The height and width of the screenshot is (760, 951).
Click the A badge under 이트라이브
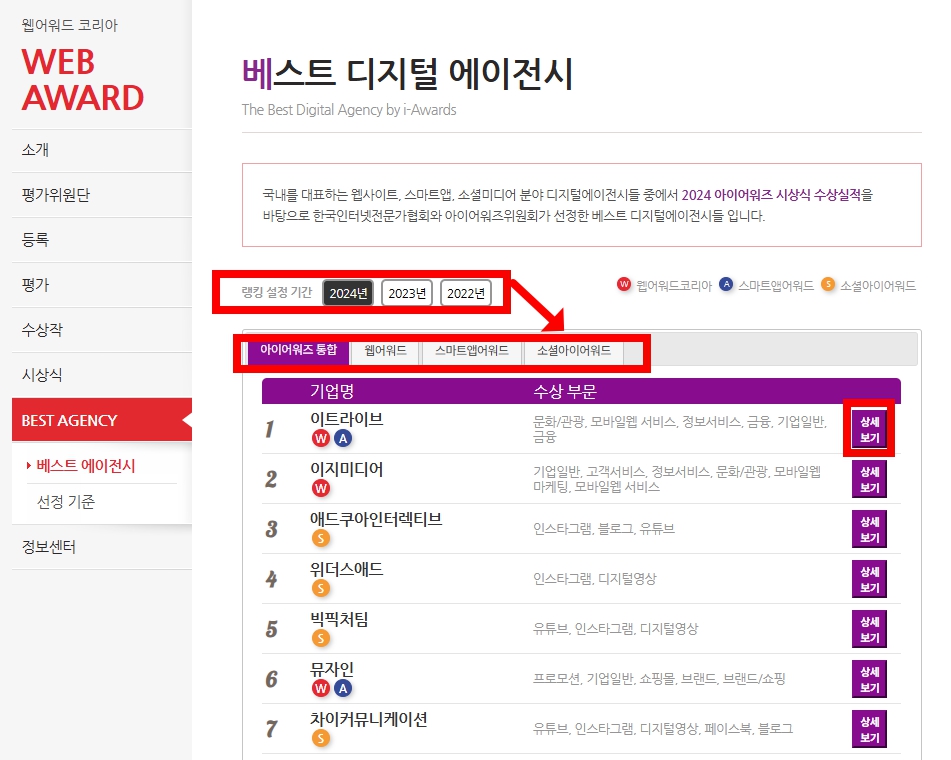[x=343, y=438]
